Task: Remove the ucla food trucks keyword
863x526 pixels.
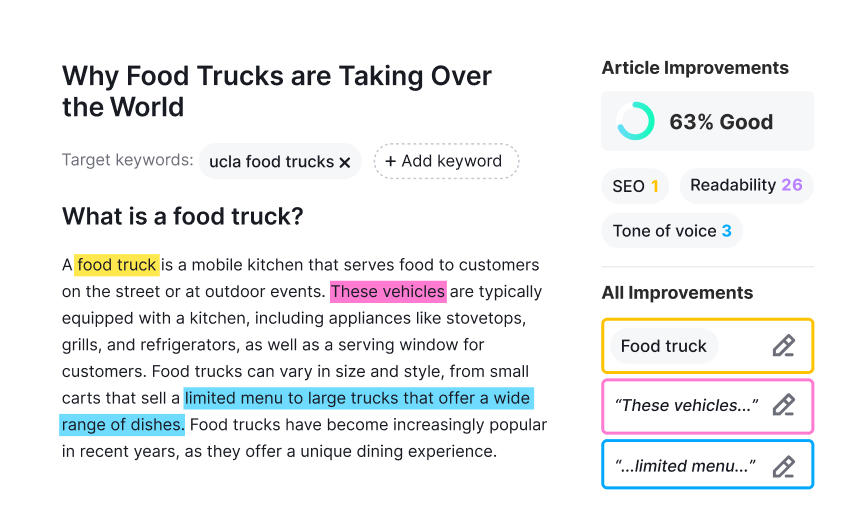Action: click(345, 162)
